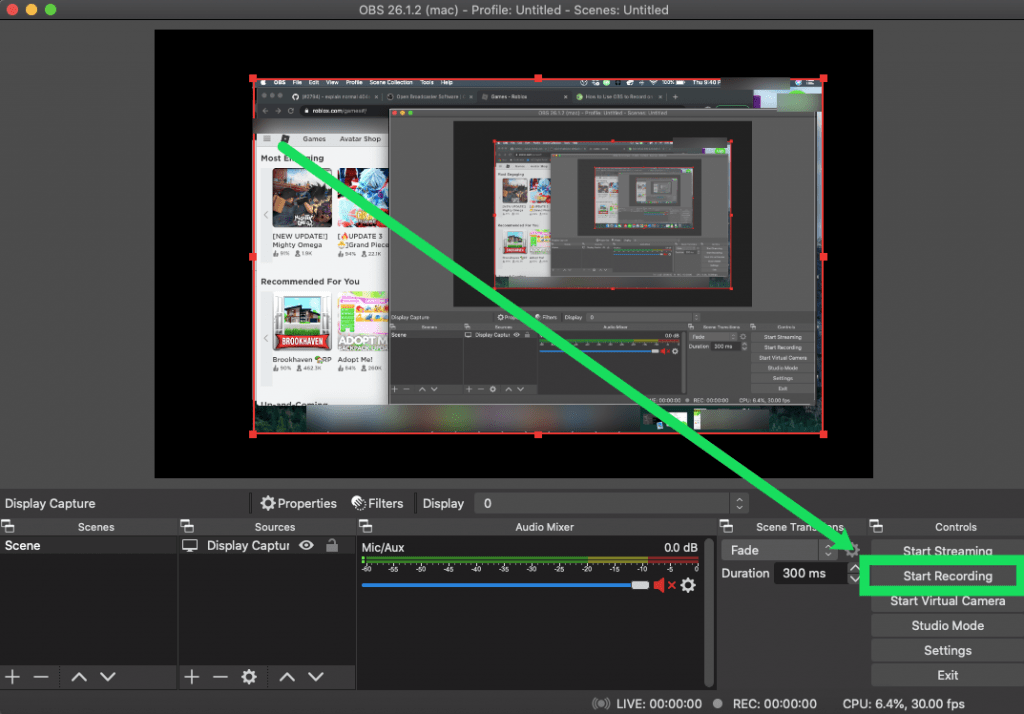The image size is (1024, 714).
Task: Pop out the Audio Mixer dock icon
Action: pyautogui.click(x=366, y=526)
